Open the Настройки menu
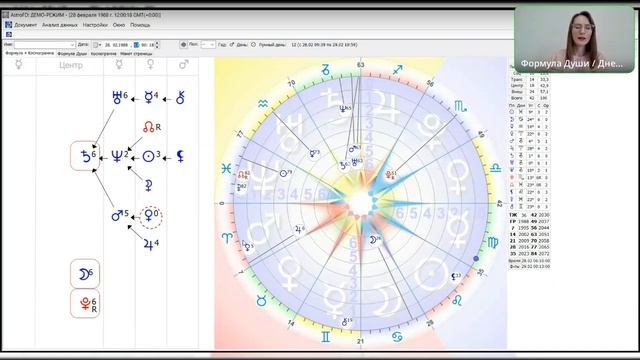Image resolution: width=640 pixels, height=360 pixels. [95, 25]
